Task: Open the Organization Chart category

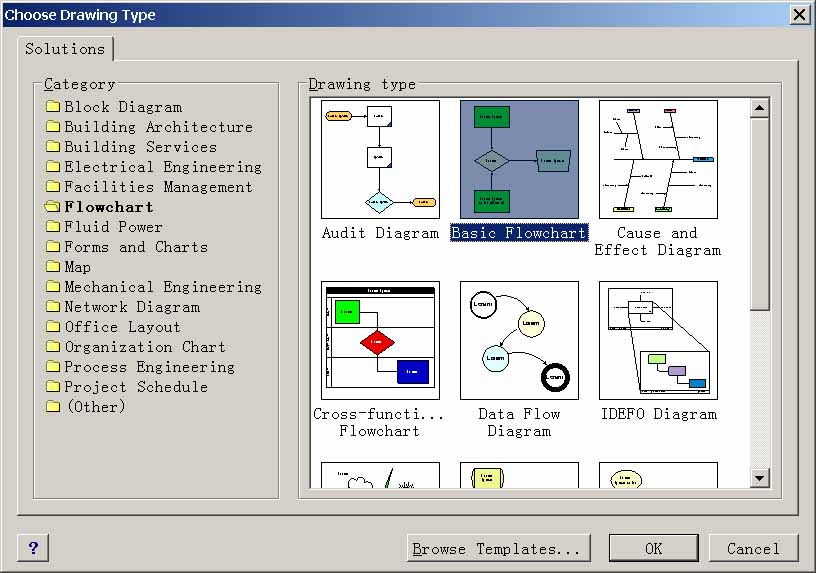Action: point(144,347)
